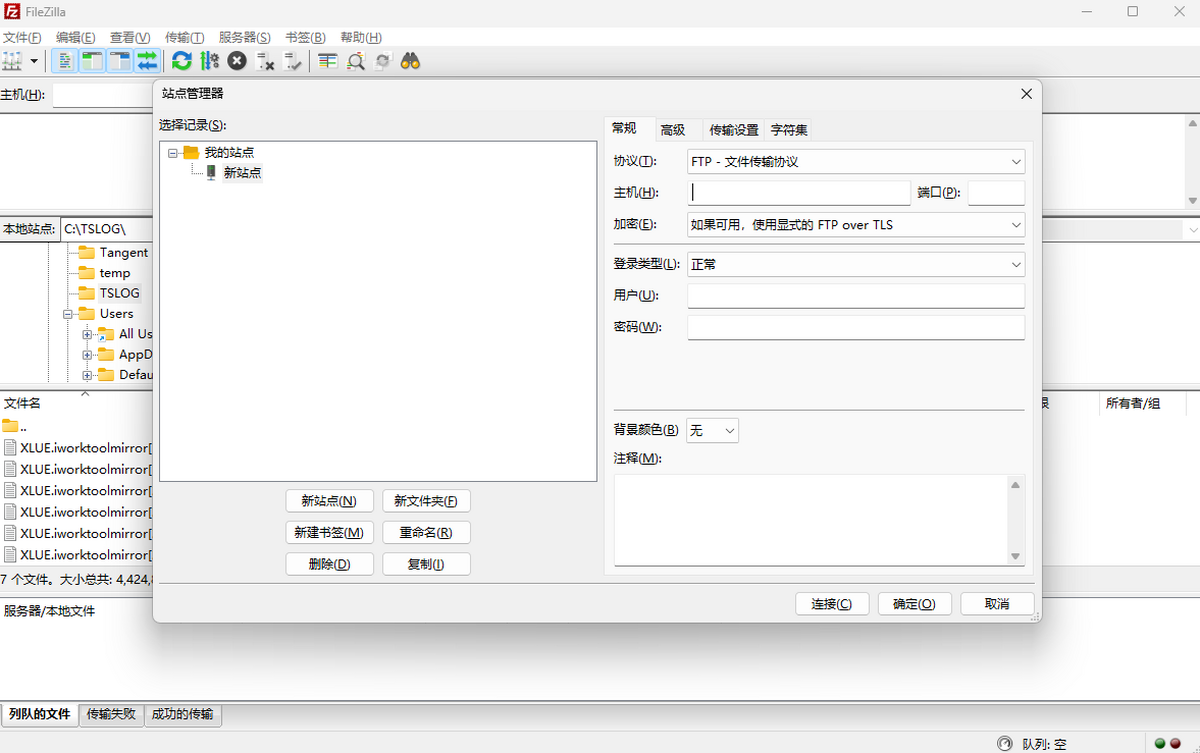Viewport: 1200px width, 753px height.
Task: Toggle transfer queue display icon
Action: coord(148,61)
